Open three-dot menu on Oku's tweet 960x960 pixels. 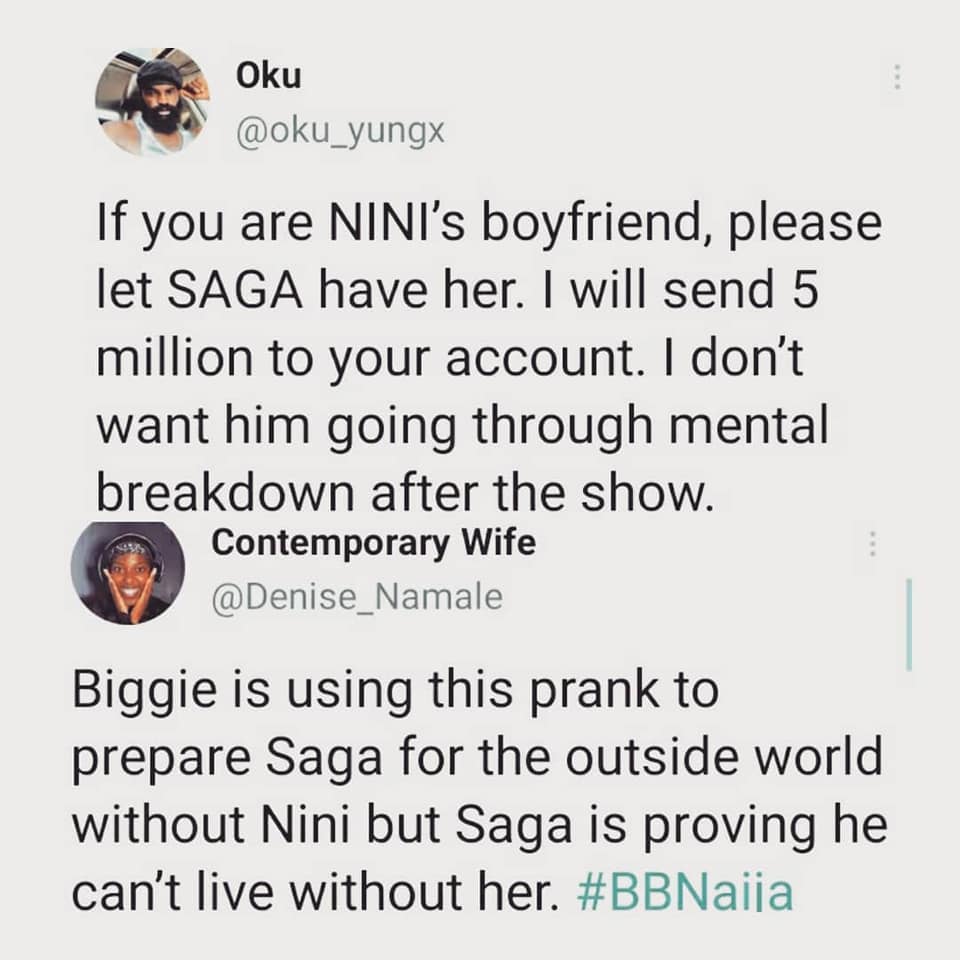point(897,77)
